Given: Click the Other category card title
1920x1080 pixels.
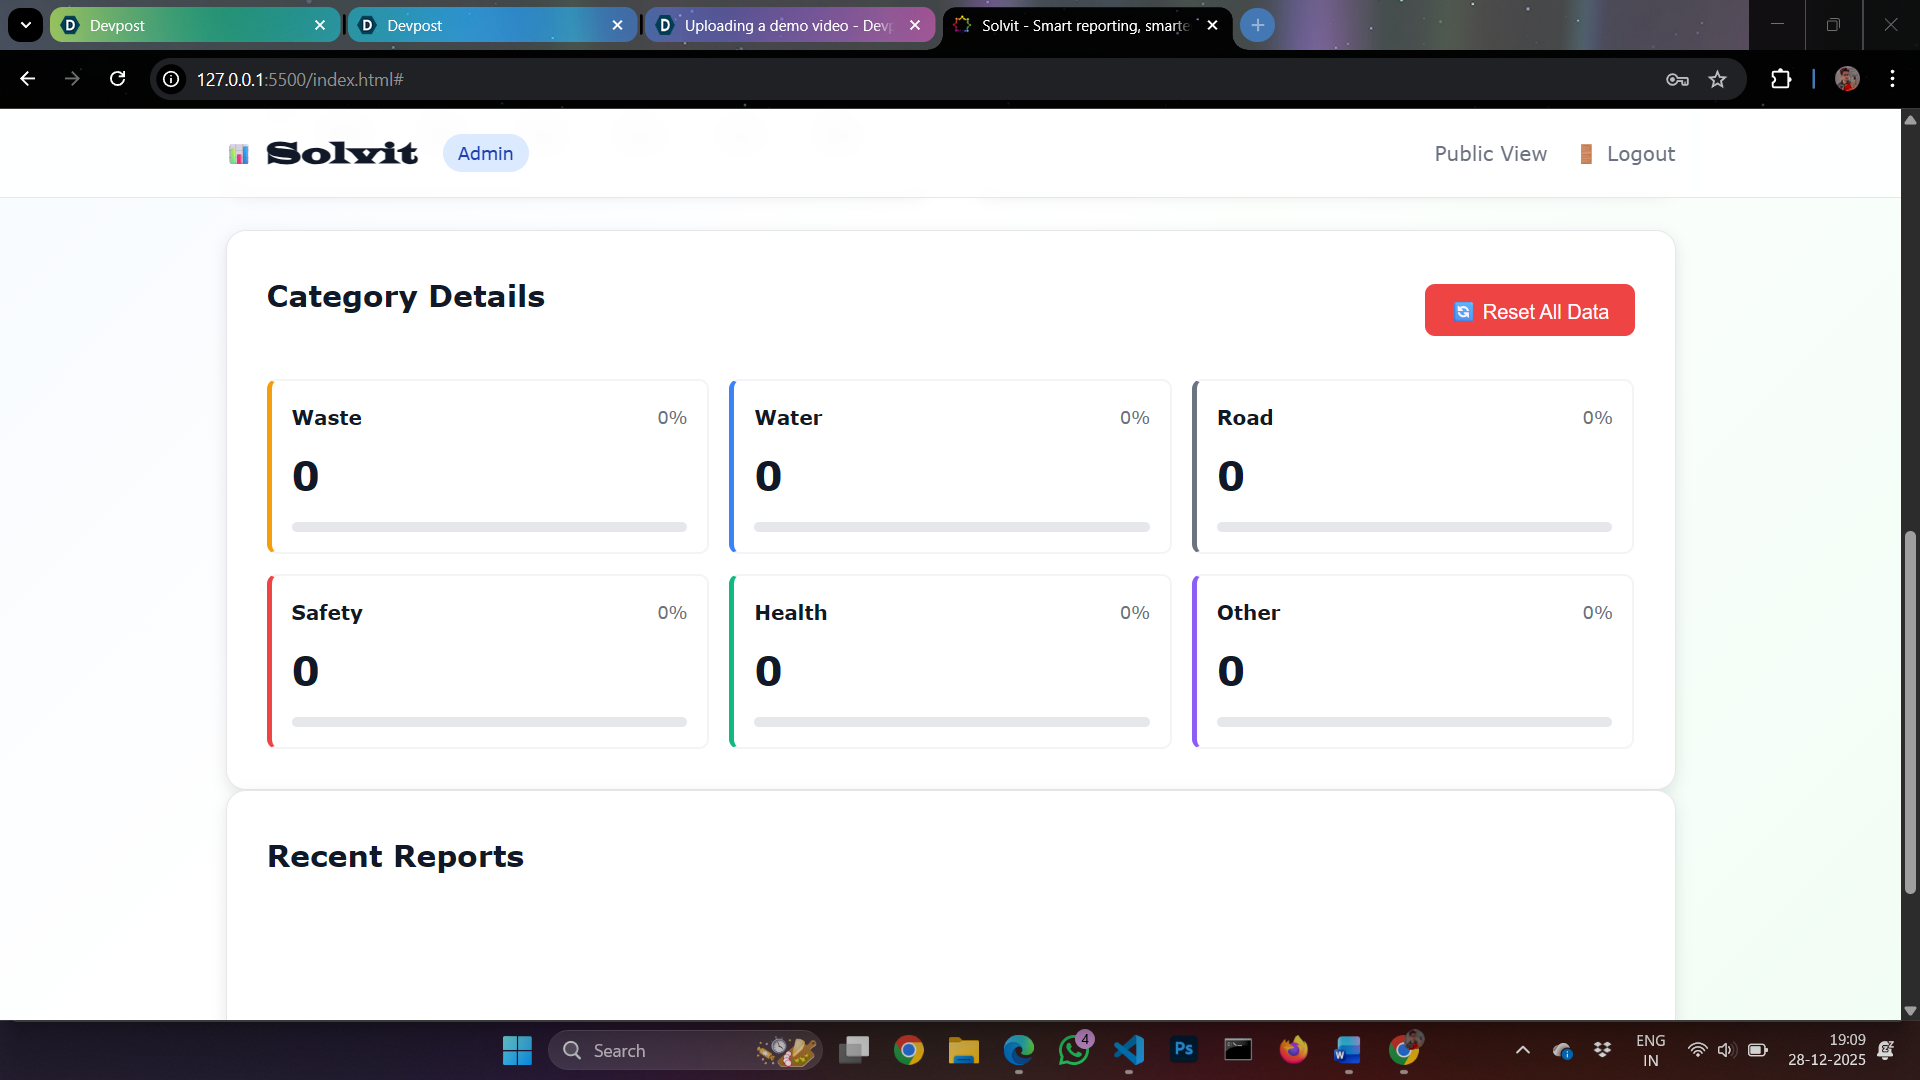Looking at the screenshot, I should point(1248,613).
